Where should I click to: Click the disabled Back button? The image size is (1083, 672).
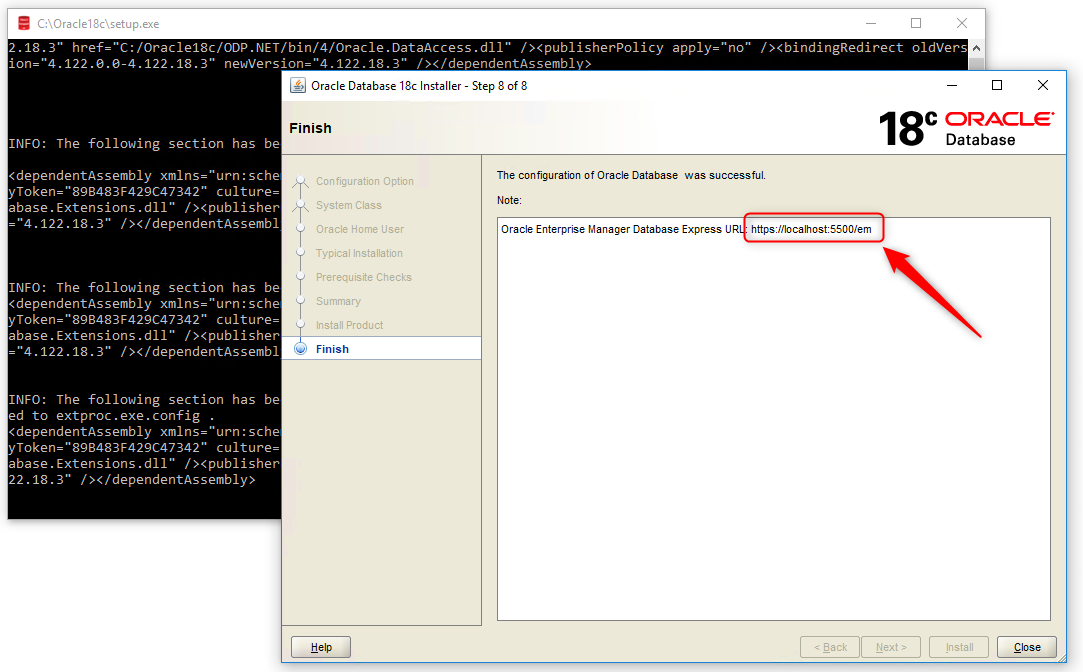(x=830, y=647)
